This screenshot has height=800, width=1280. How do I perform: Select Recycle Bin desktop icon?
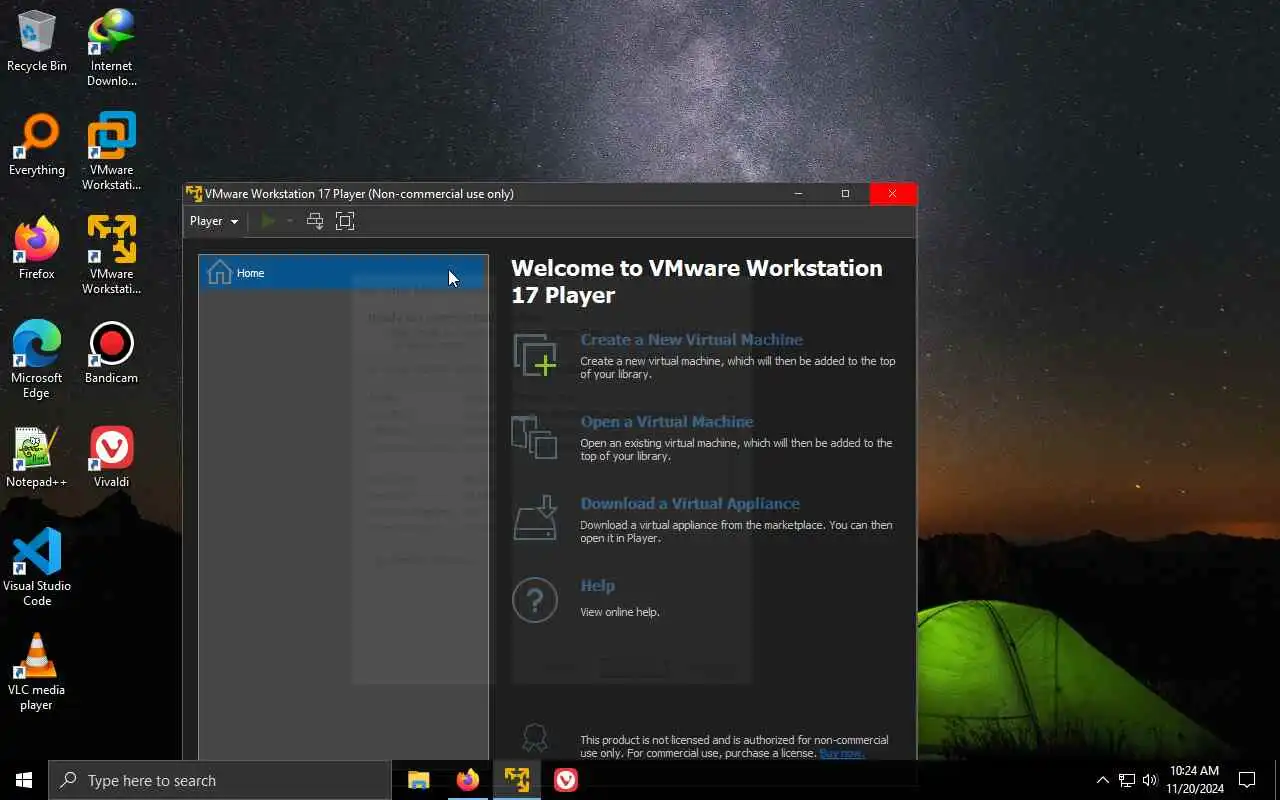point(37,42)
